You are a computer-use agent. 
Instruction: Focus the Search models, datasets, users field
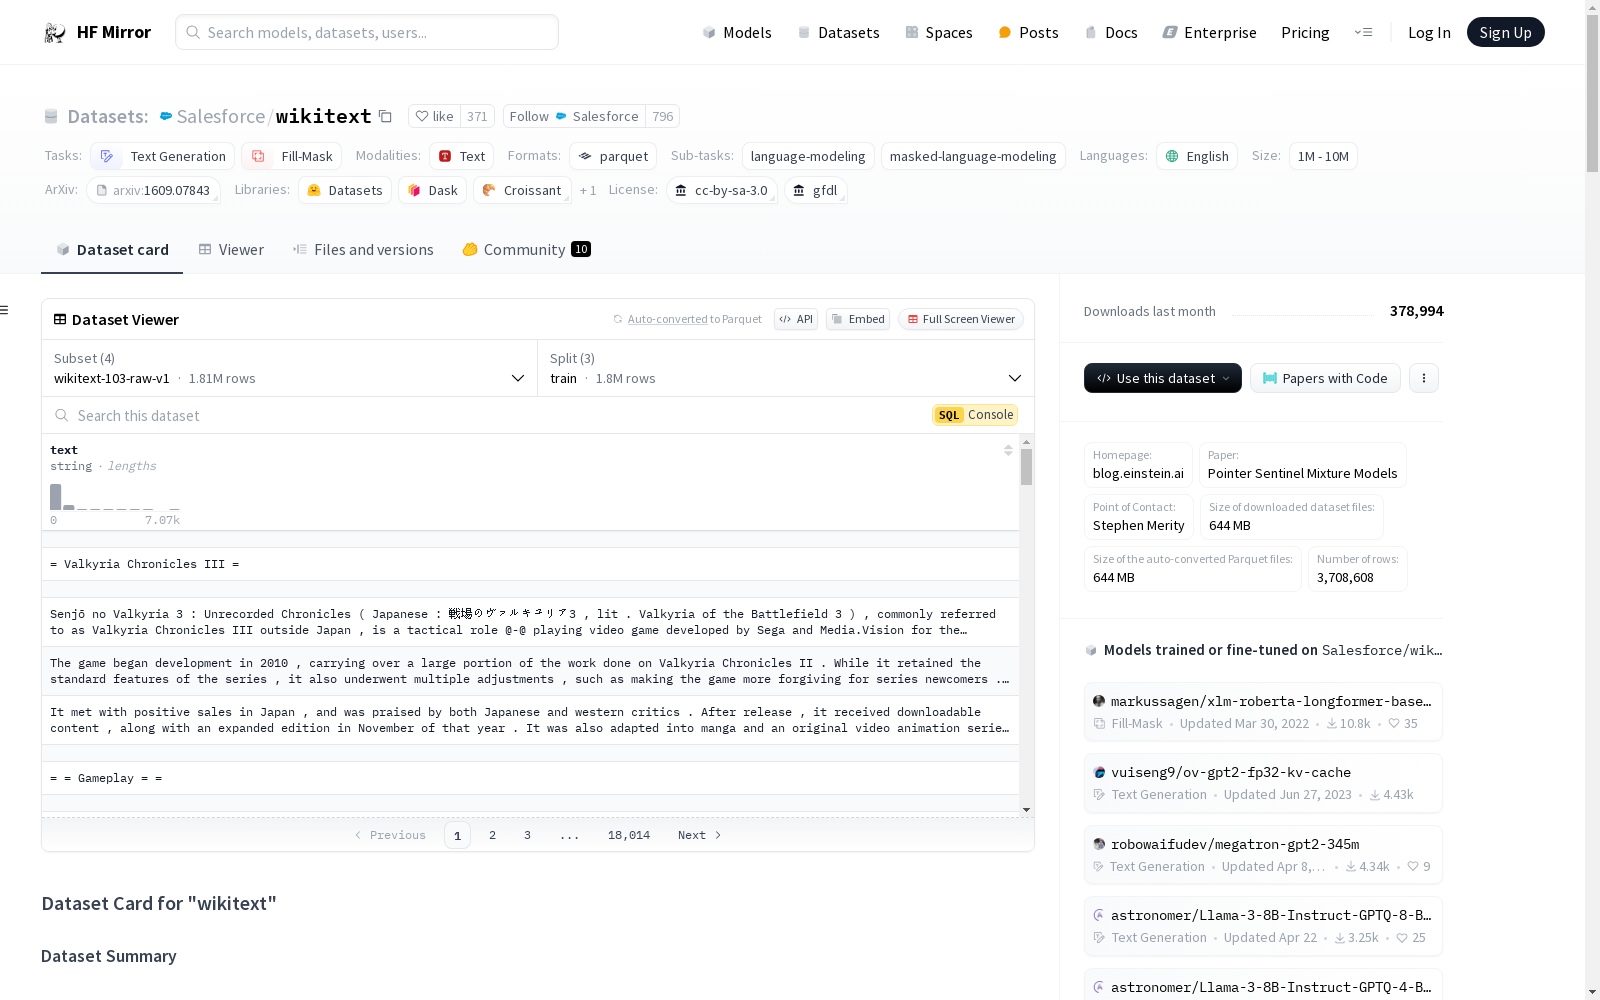pyautogui.click(x=367, y=33)
